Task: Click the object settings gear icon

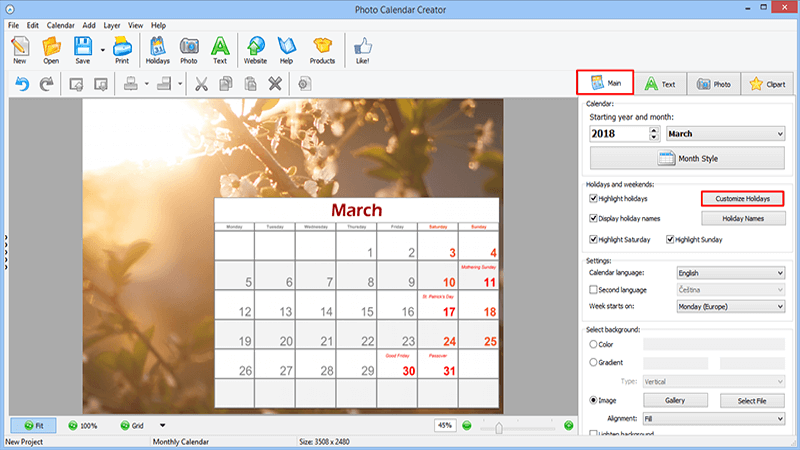Action: 305,84
